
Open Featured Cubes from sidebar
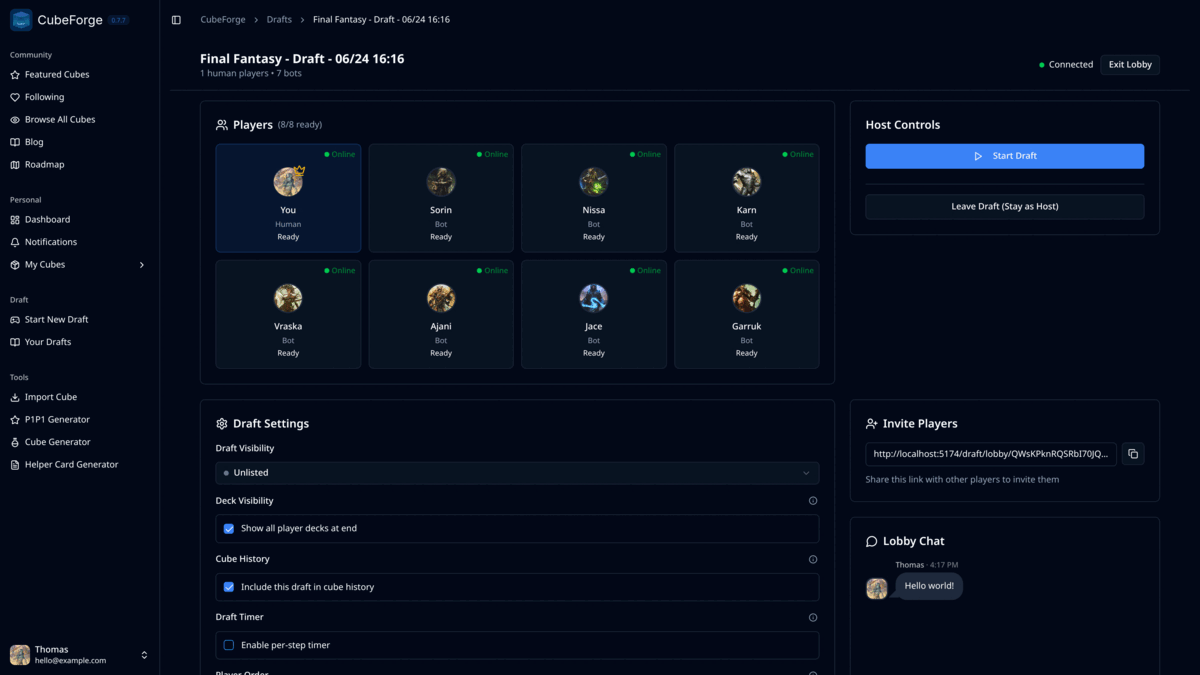[x=57, y=75]
